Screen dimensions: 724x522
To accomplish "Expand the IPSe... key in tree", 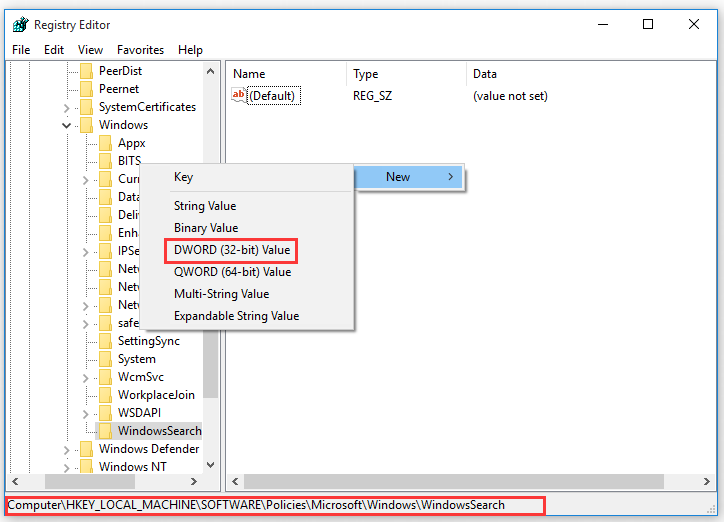I will point(85,252).
